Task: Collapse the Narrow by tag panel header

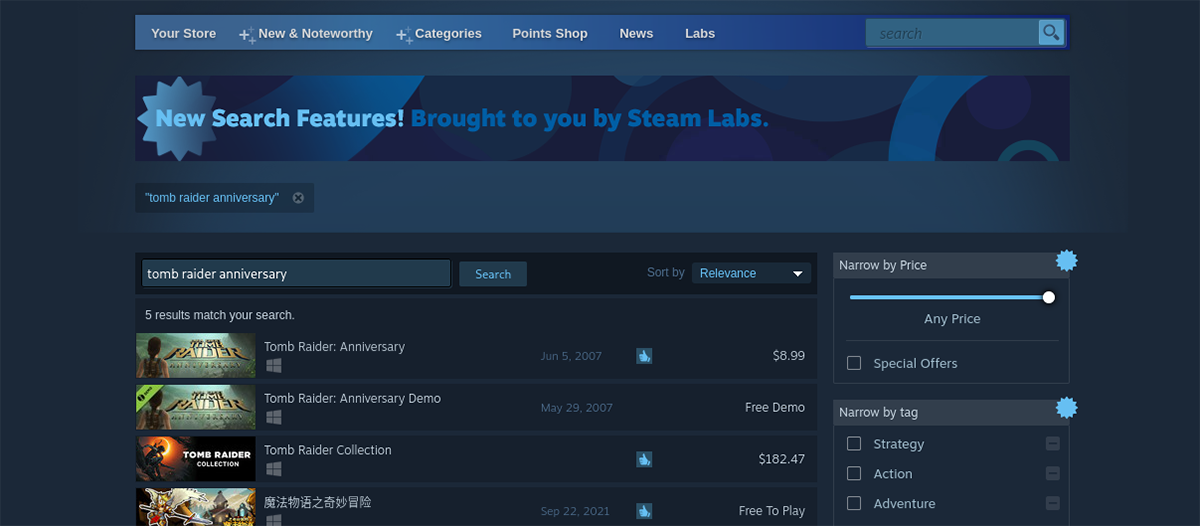Action: [951, 412]
